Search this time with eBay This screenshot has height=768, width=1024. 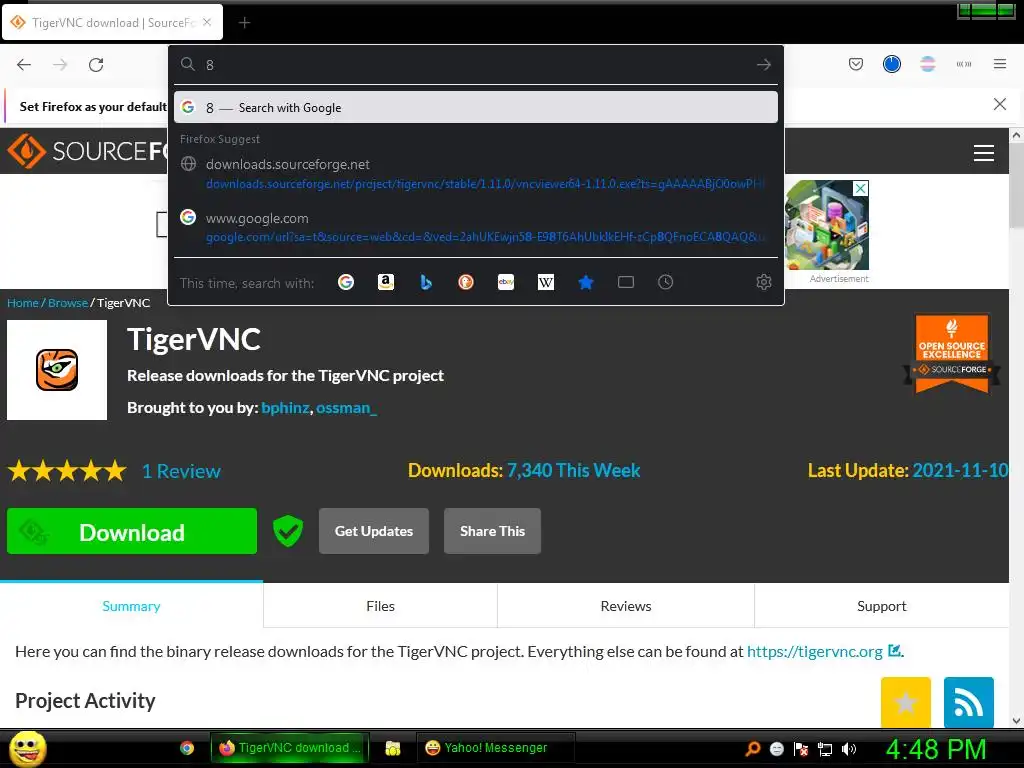click(505, 282)
